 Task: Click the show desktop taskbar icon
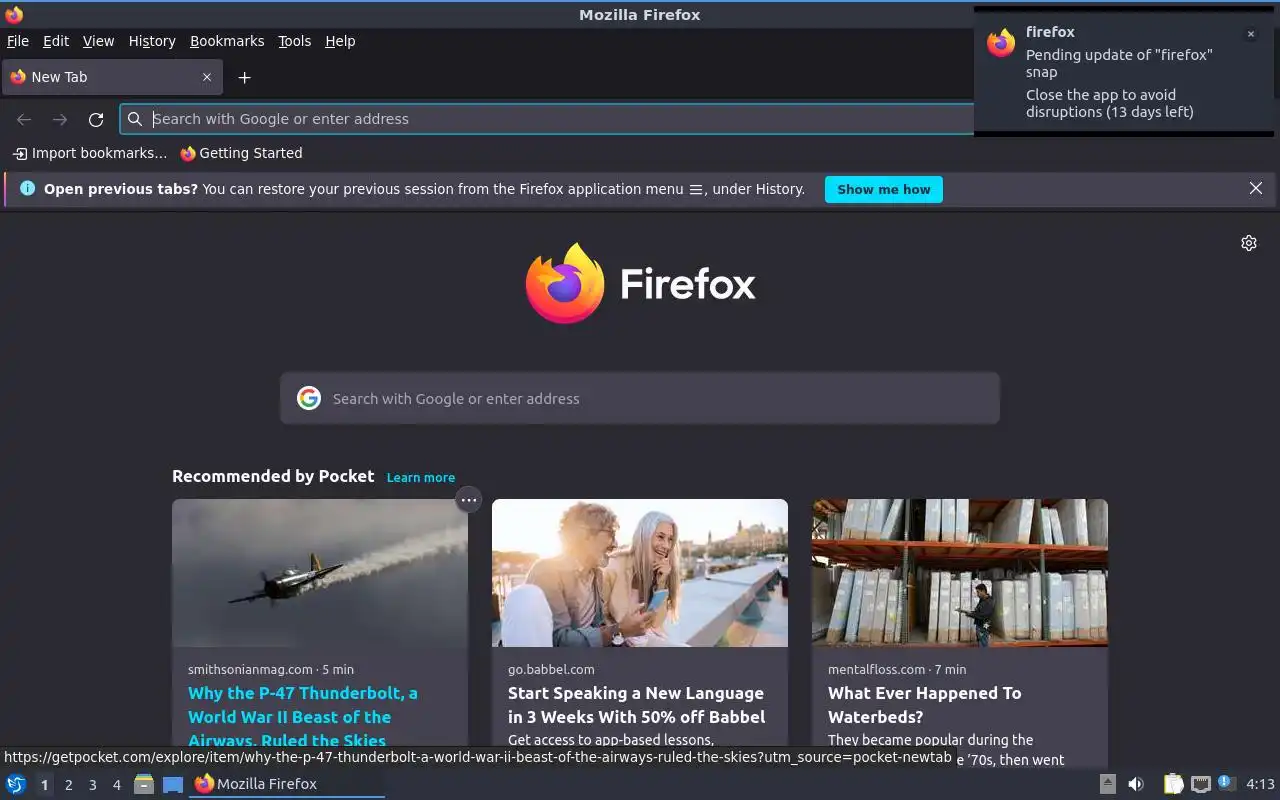173,784
